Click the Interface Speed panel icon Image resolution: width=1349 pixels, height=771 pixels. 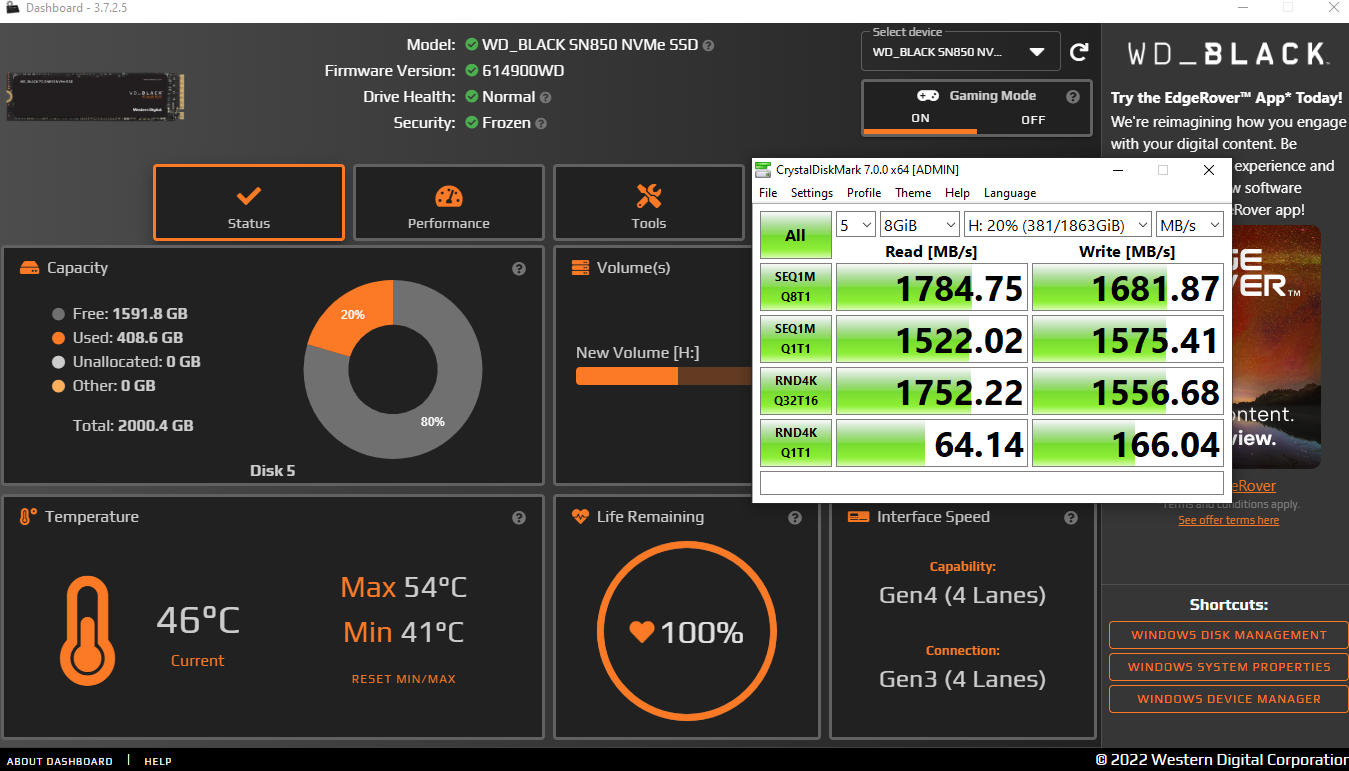click(x=858, y=517)
